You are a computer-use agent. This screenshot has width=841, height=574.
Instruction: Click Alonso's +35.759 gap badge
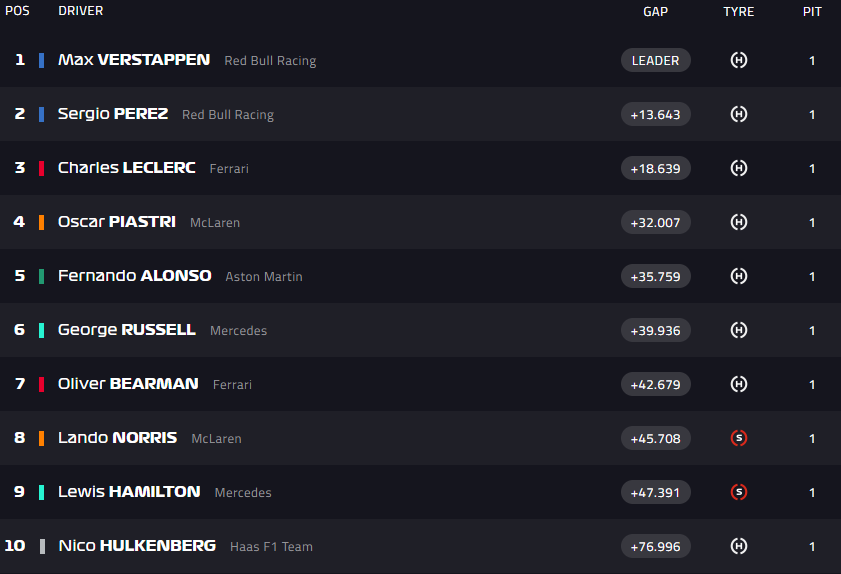coord(655,276)
